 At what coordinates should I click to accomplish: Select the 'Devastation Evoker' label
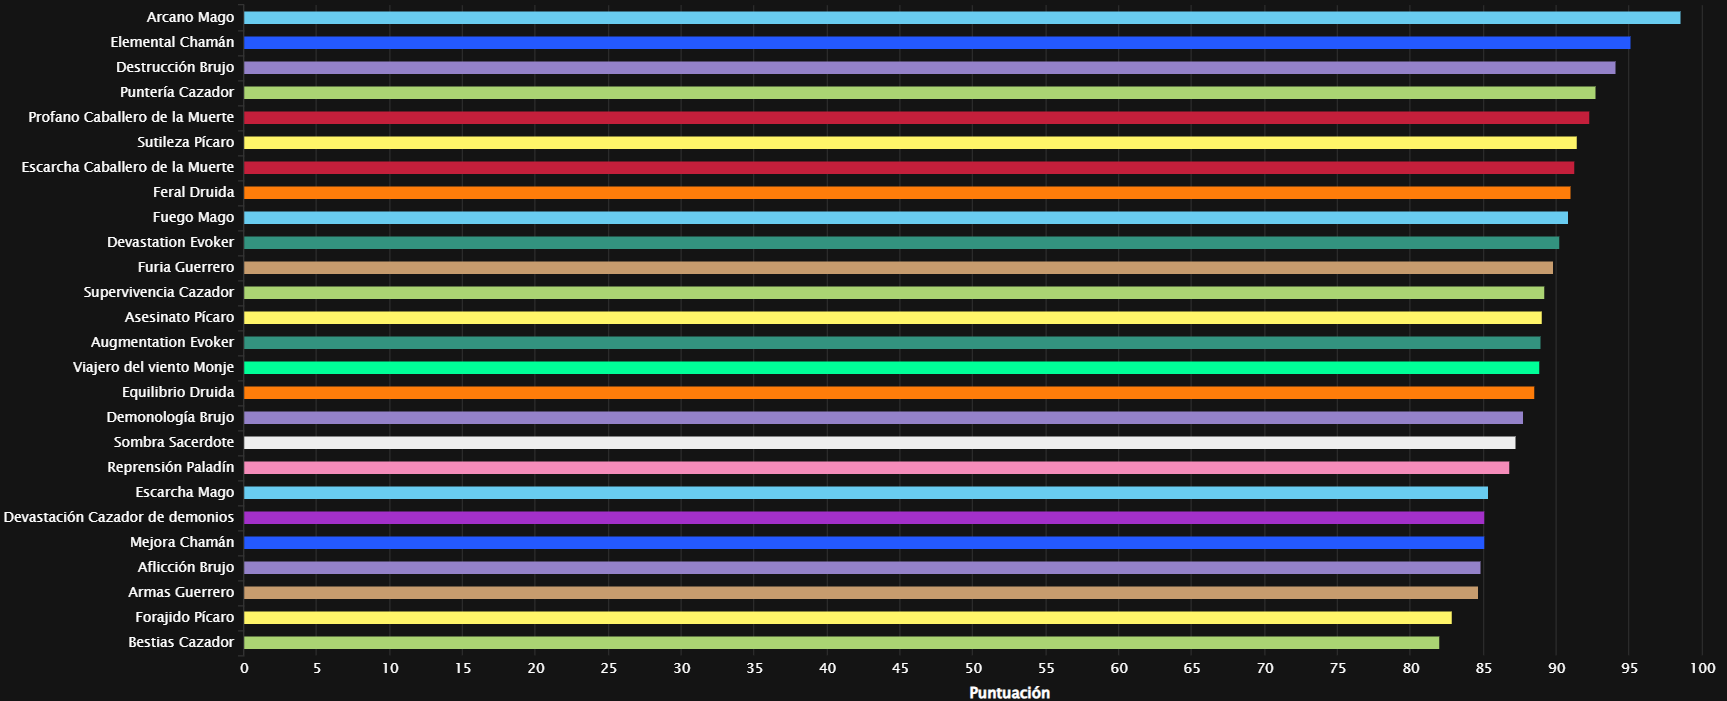(x=171, y=242)
